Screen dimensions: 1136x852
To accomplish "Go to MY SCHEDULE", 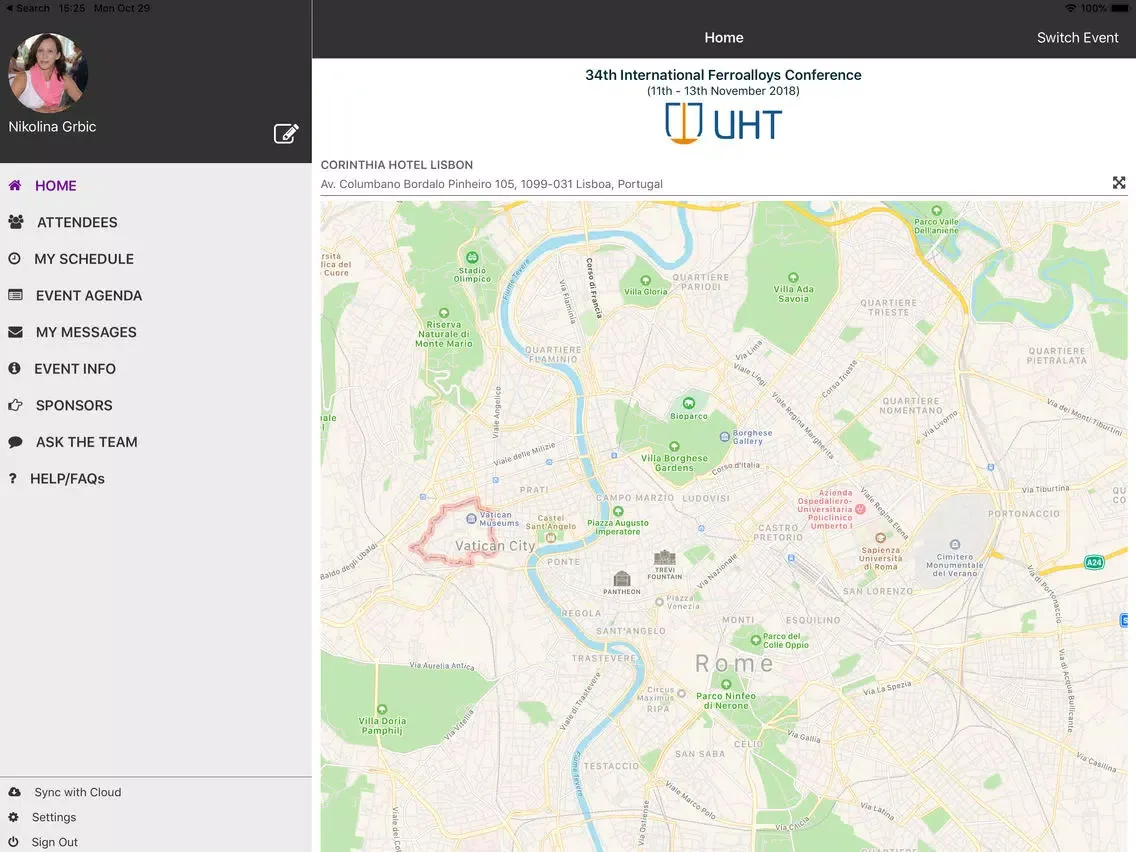I will [x=84, y=259].
